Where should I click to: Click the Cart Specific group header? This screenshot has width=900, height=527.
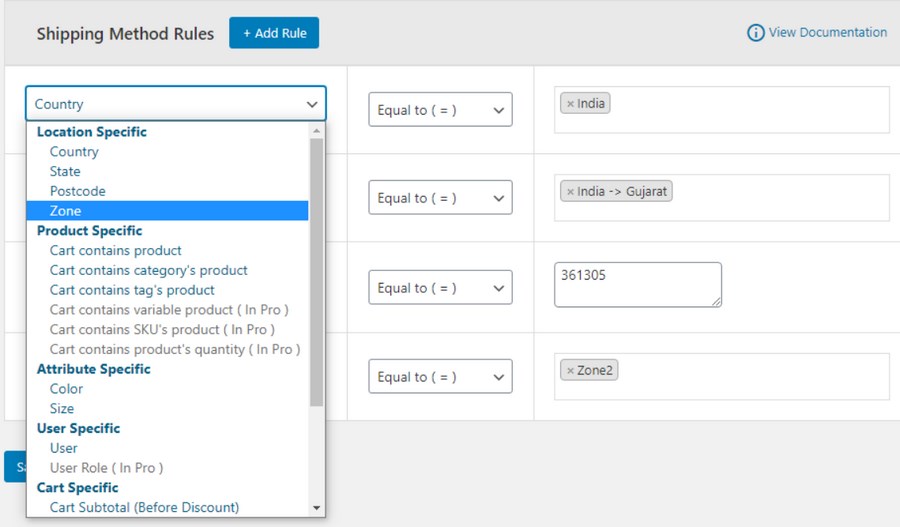[x=77, y=487]
